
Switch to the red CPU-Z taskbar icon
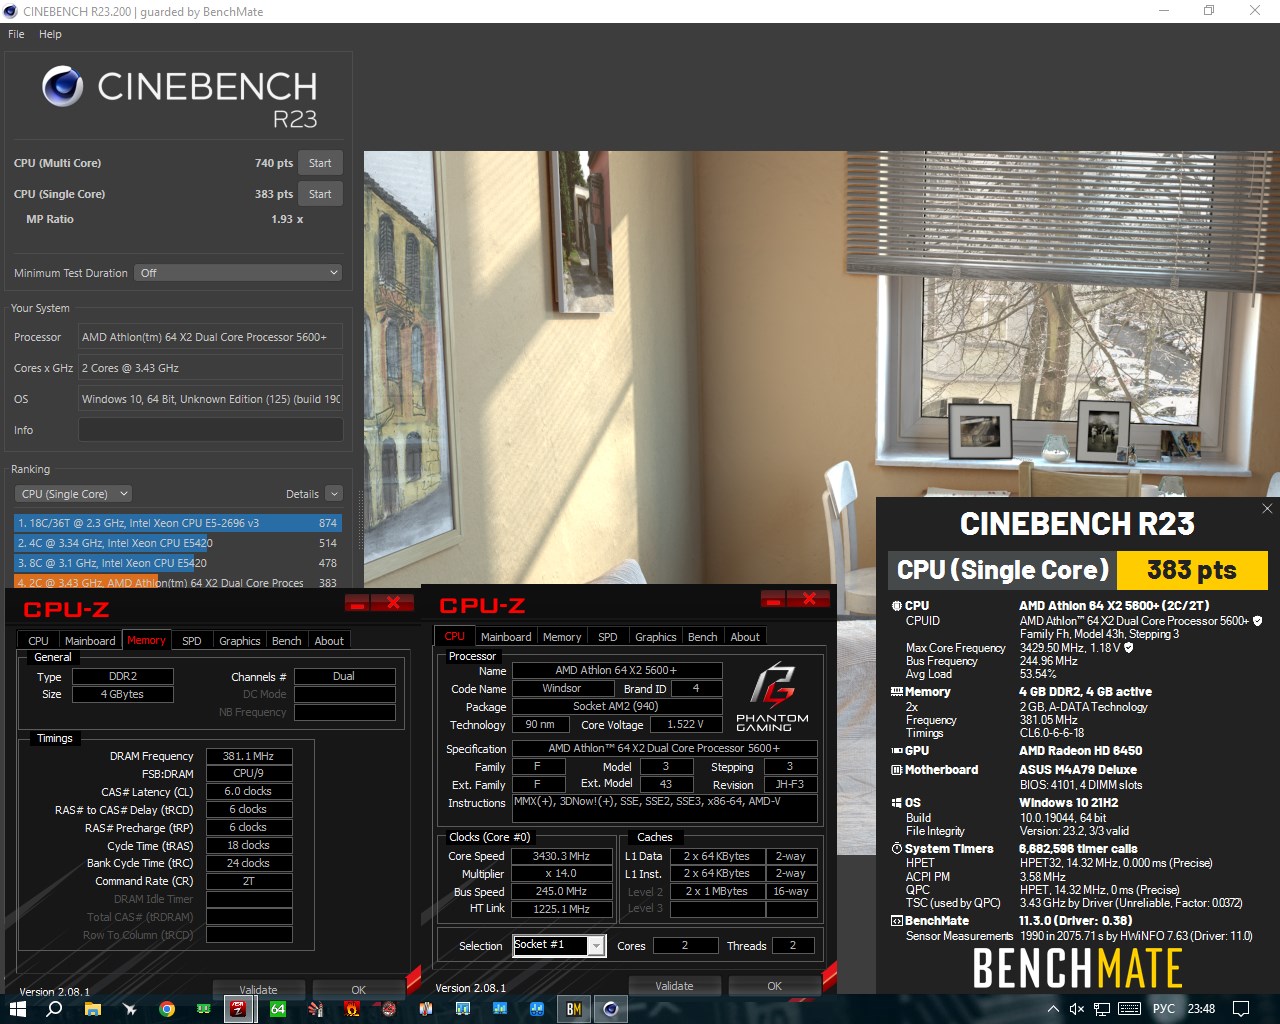(238, 1009)
